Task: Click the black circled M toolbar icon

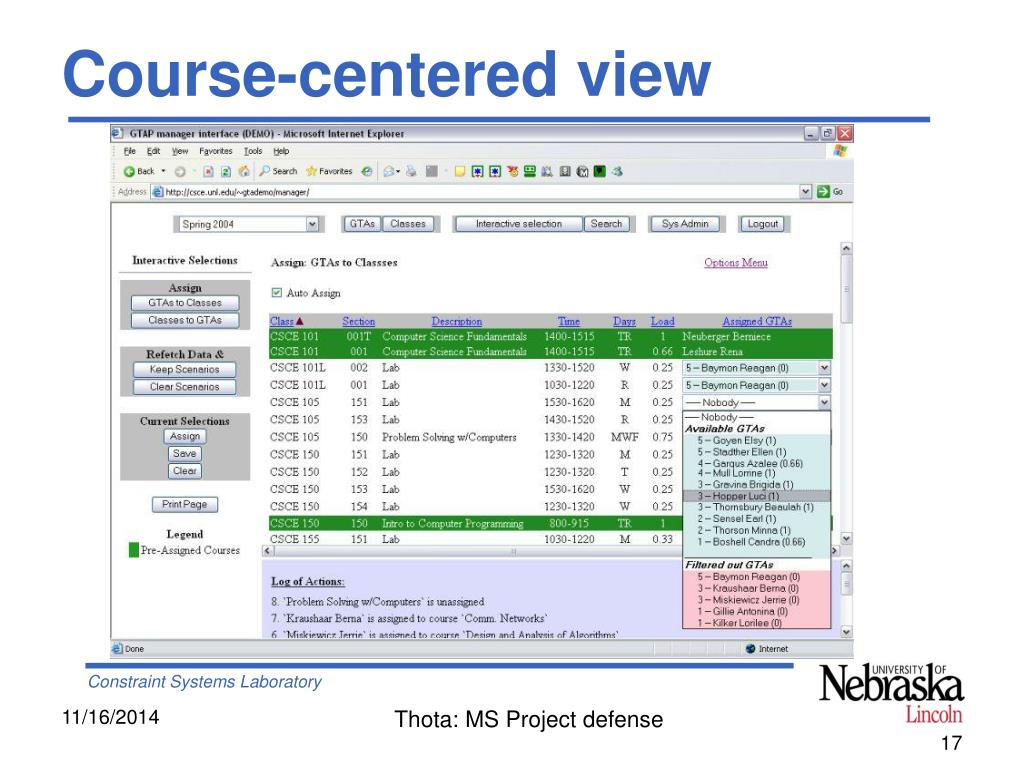Action: pyautogui.click(x=583, y=172)
